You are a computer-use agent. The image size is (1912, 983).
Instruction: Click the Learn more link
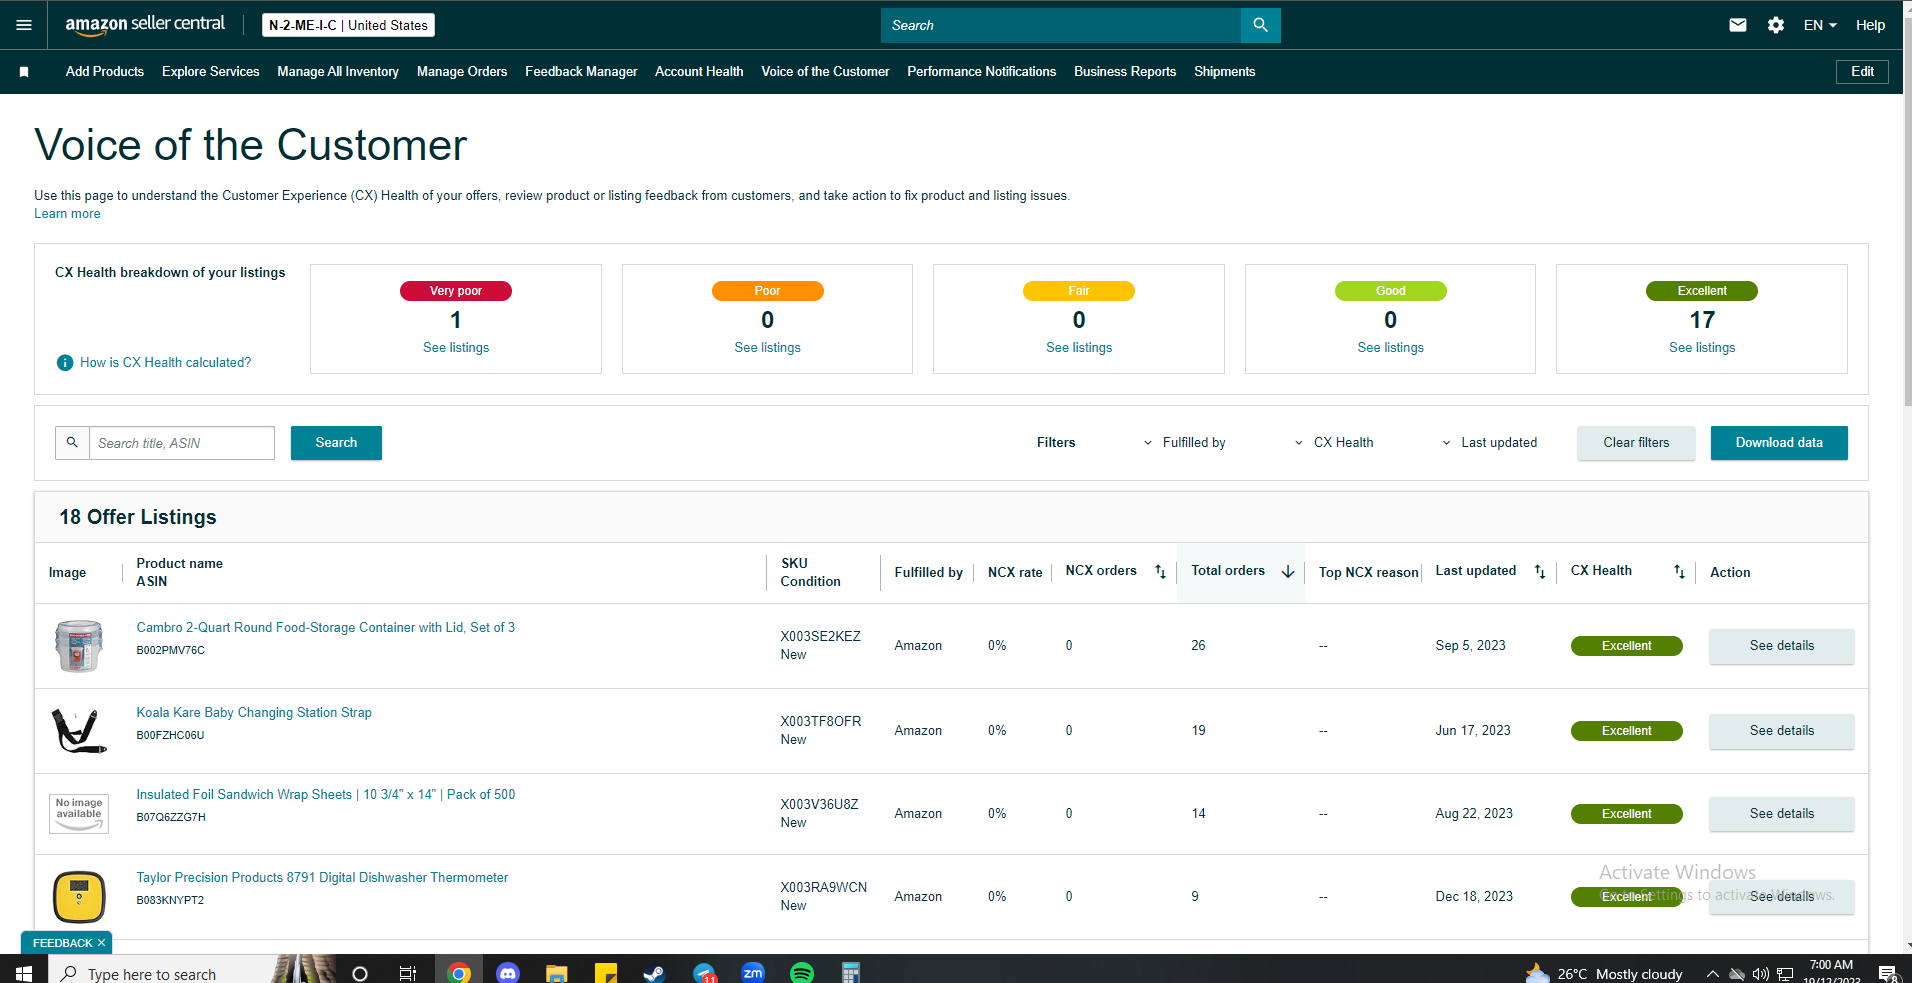click(67, 213)
